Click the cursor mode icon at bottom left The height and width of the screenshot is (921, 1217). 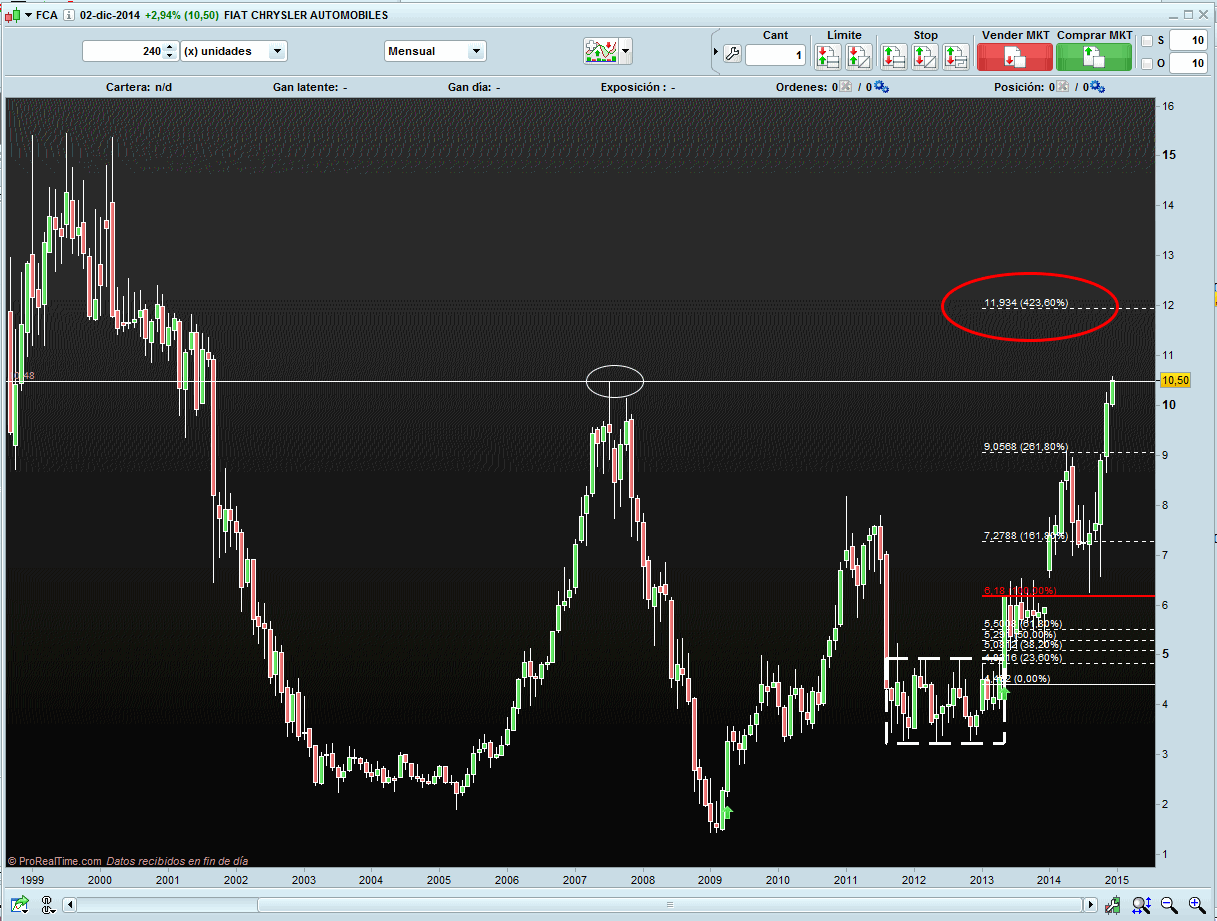[x=46, y=905]
